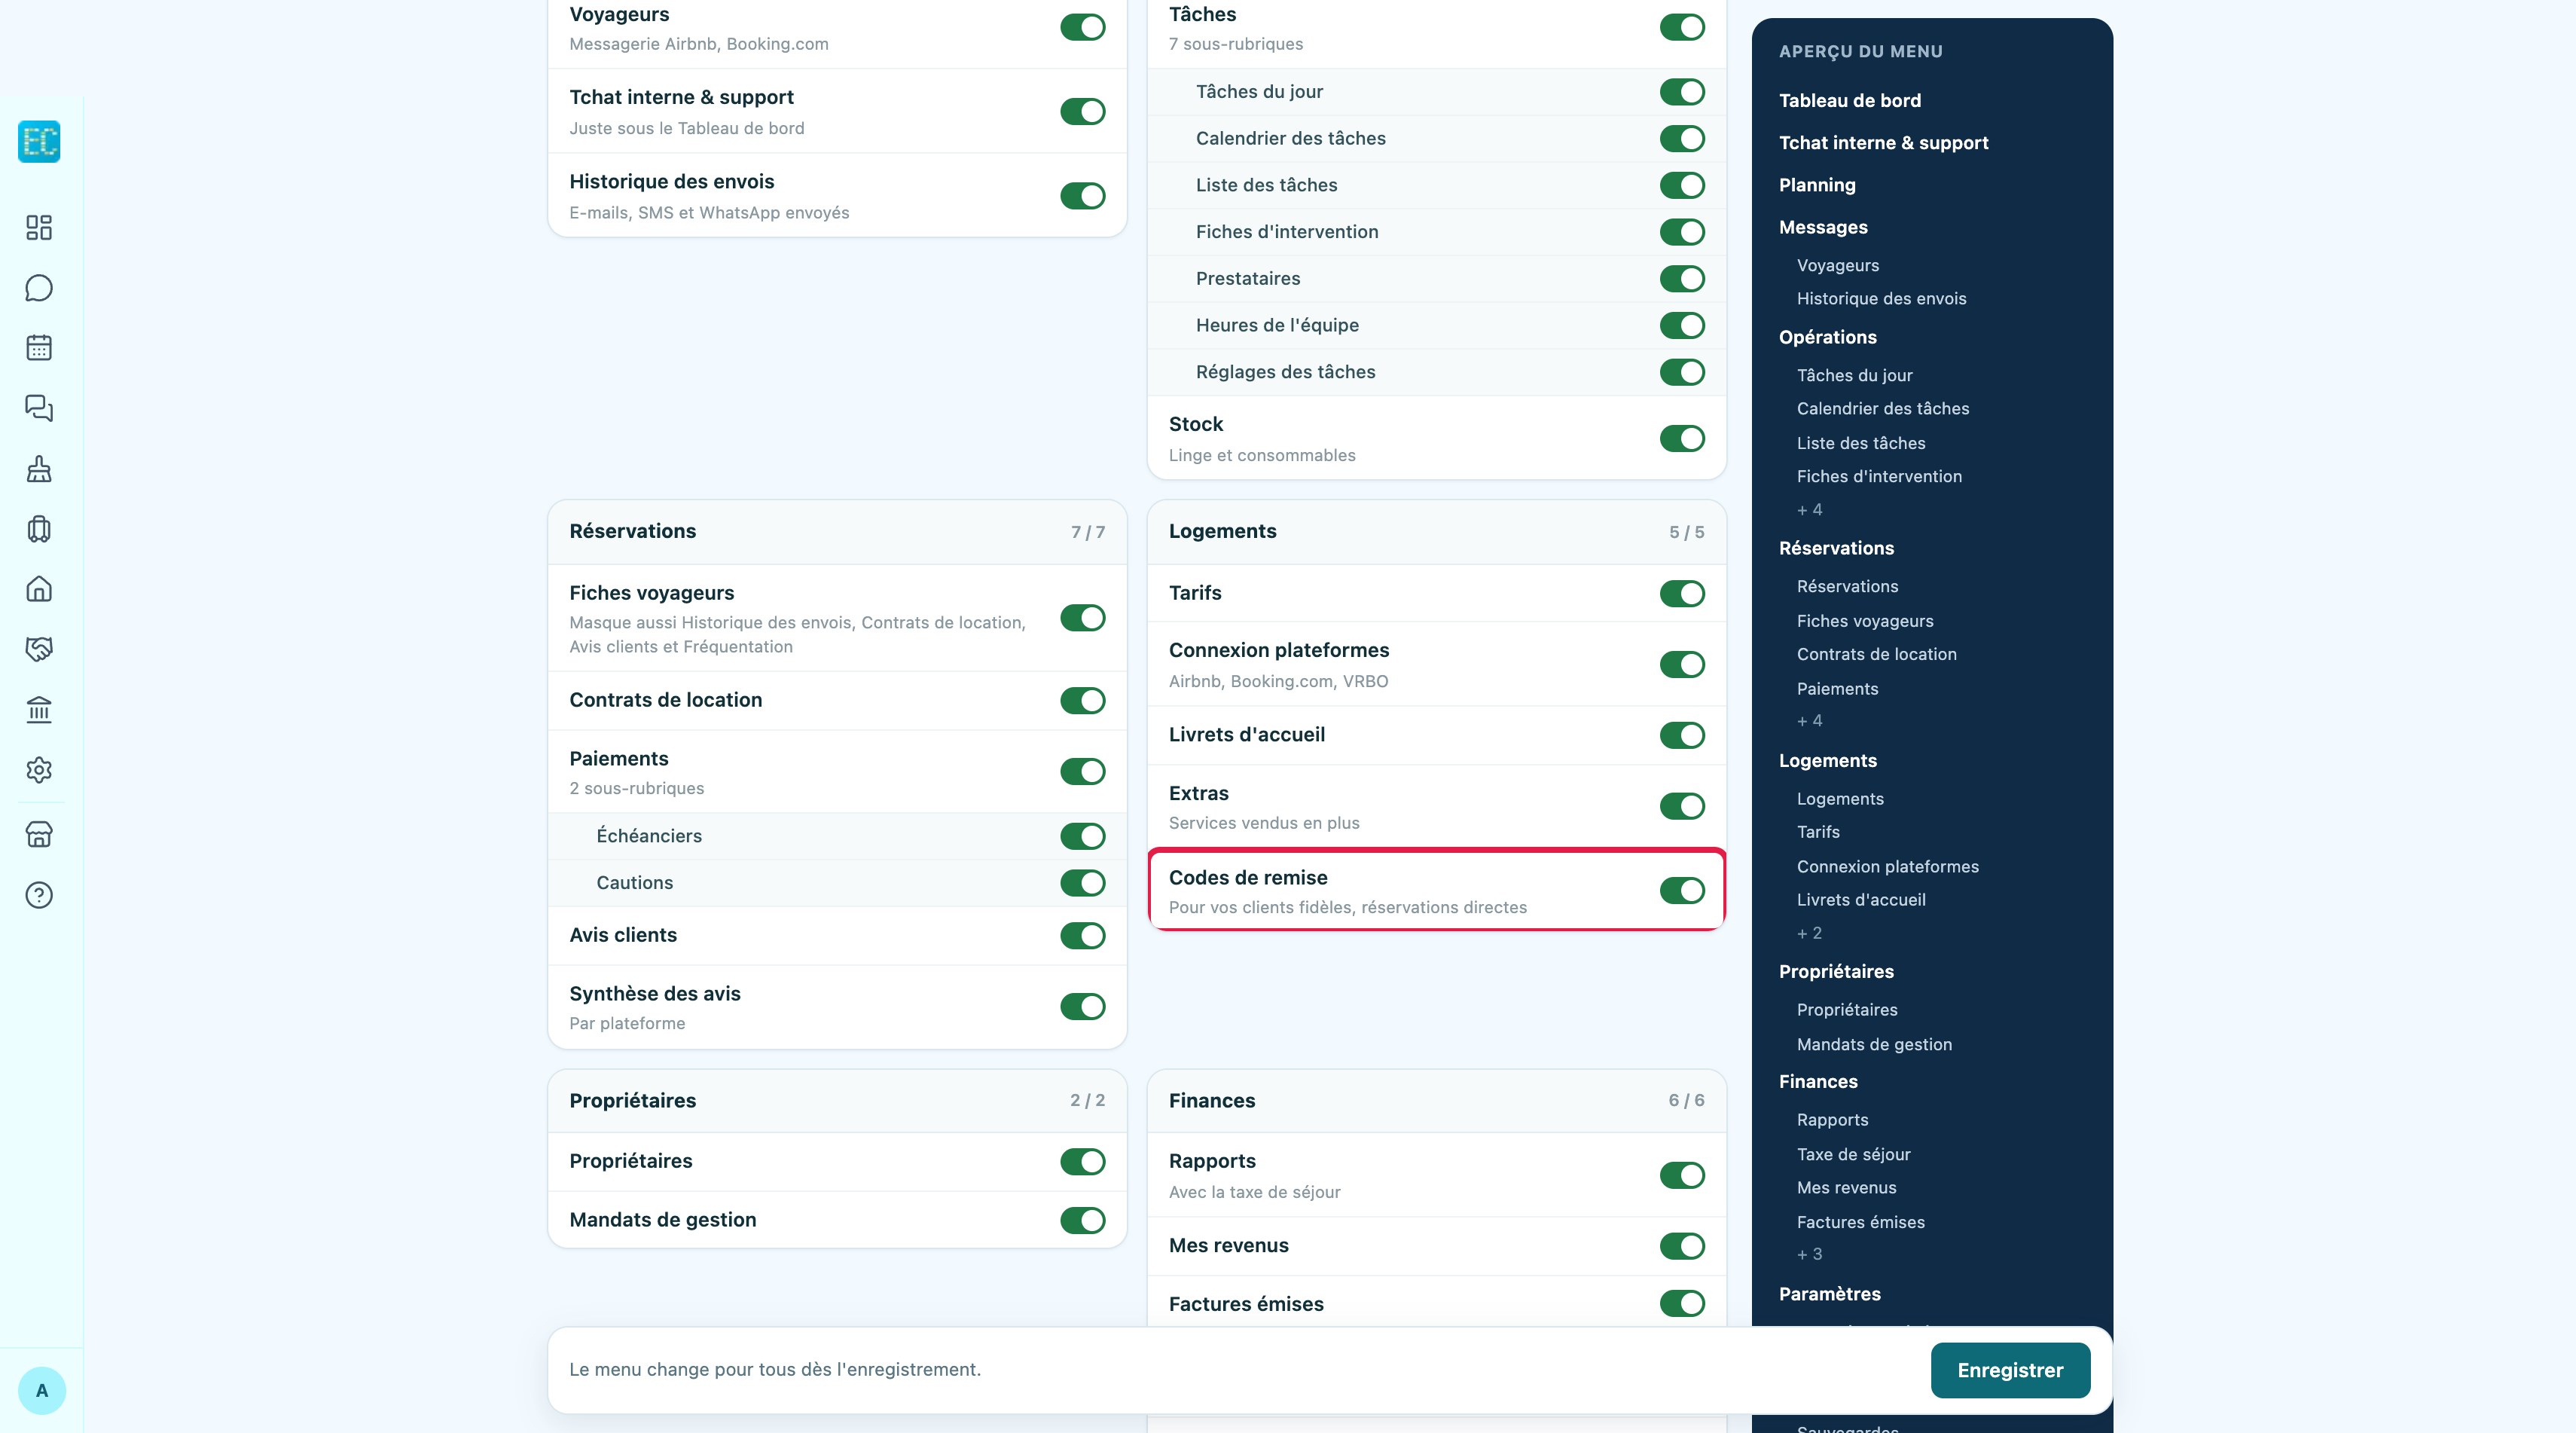Open the gear settings icon in sidebar

pyautogui.click(x=39, y=770)
